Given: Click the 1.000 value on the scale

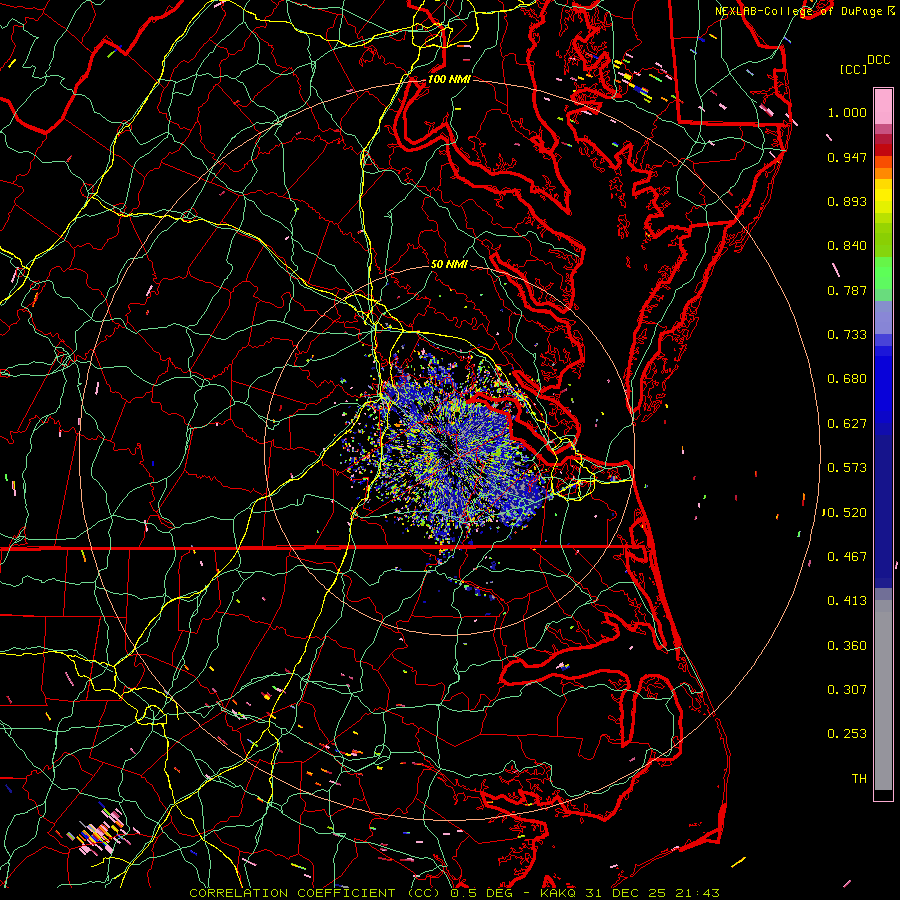Looking at the screenshot, I should [847, 112].
